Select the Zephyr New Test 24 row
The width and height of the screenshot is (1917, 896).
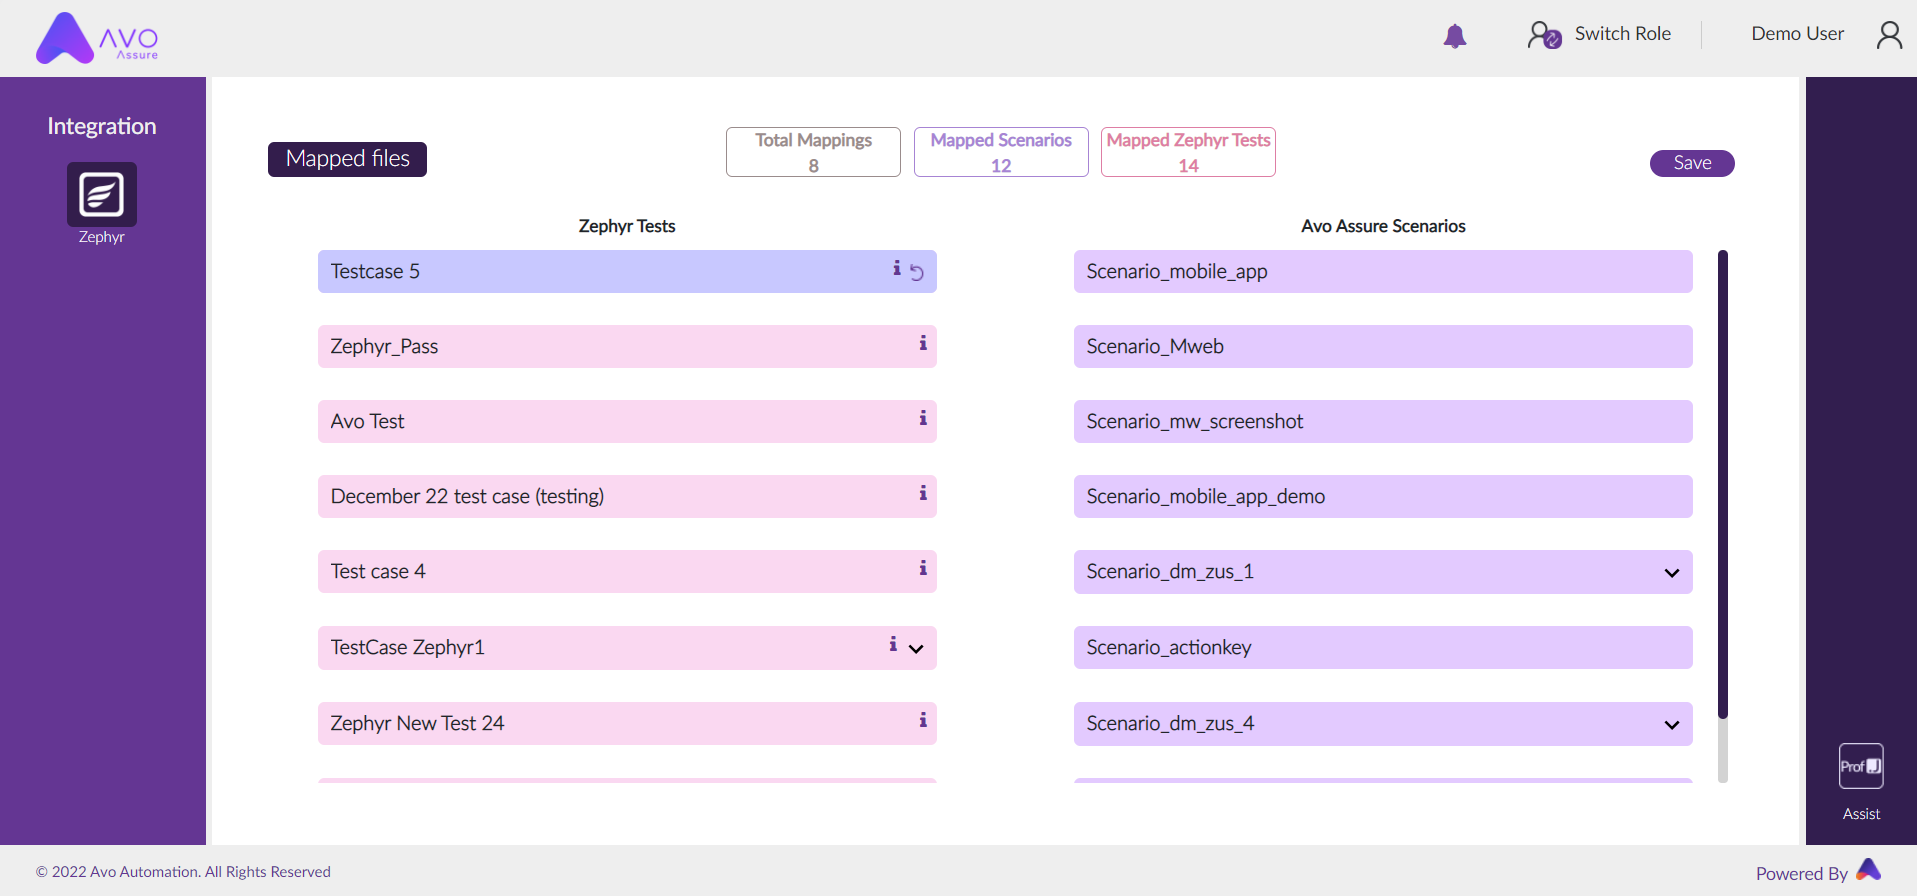click(627, 723)
